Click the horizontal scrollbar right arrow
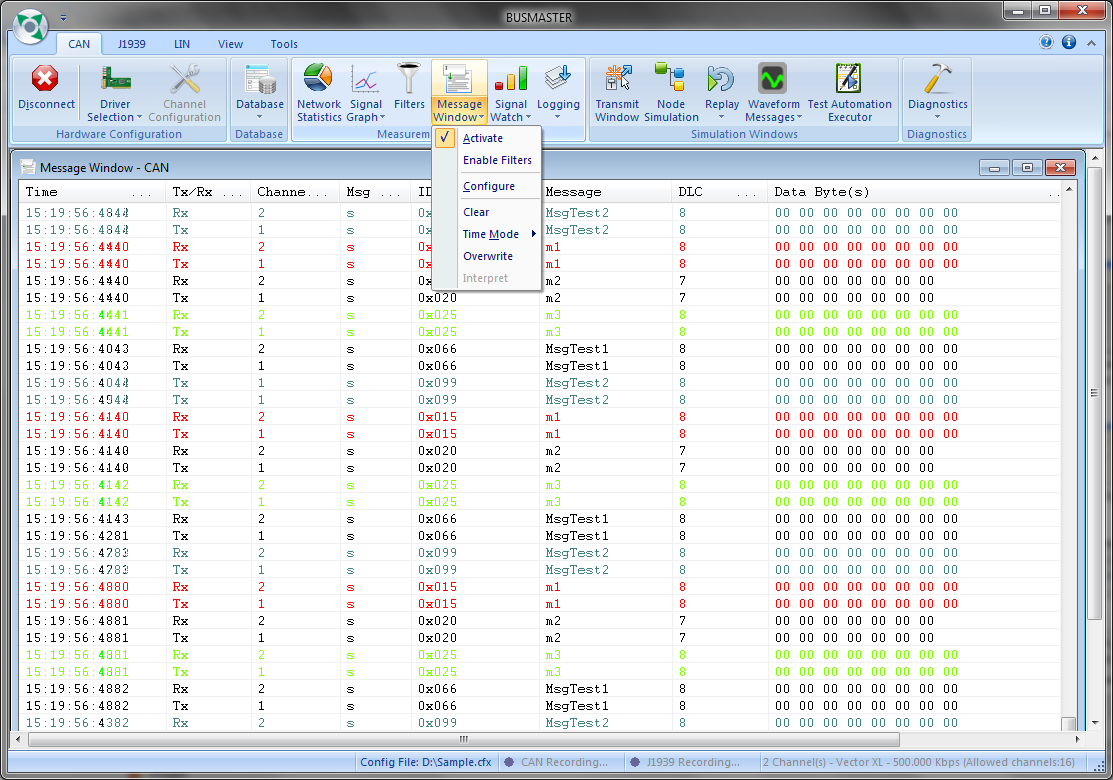This screenshot has height=780, width=1113. (x=1077, y=740)
